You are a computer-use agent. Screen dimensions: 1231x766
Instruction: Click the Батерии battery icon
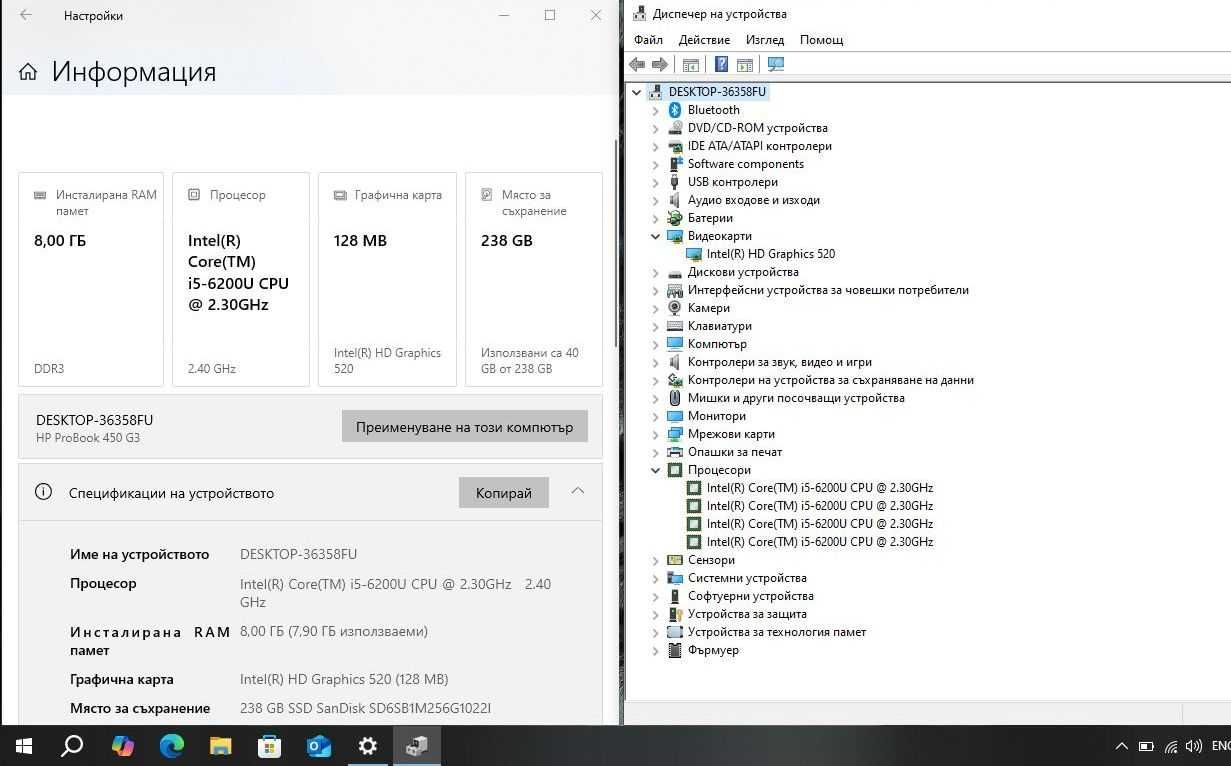click(x=675, y=218)
